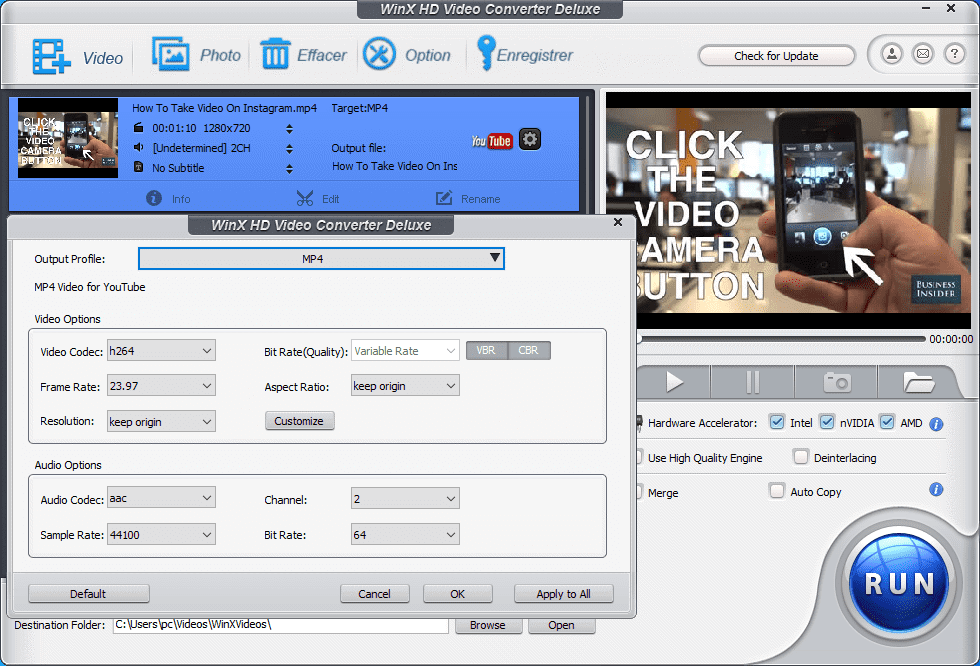Click the Apply to All button
The width and height of the screenshot is (980, 666).
(563, 594)
